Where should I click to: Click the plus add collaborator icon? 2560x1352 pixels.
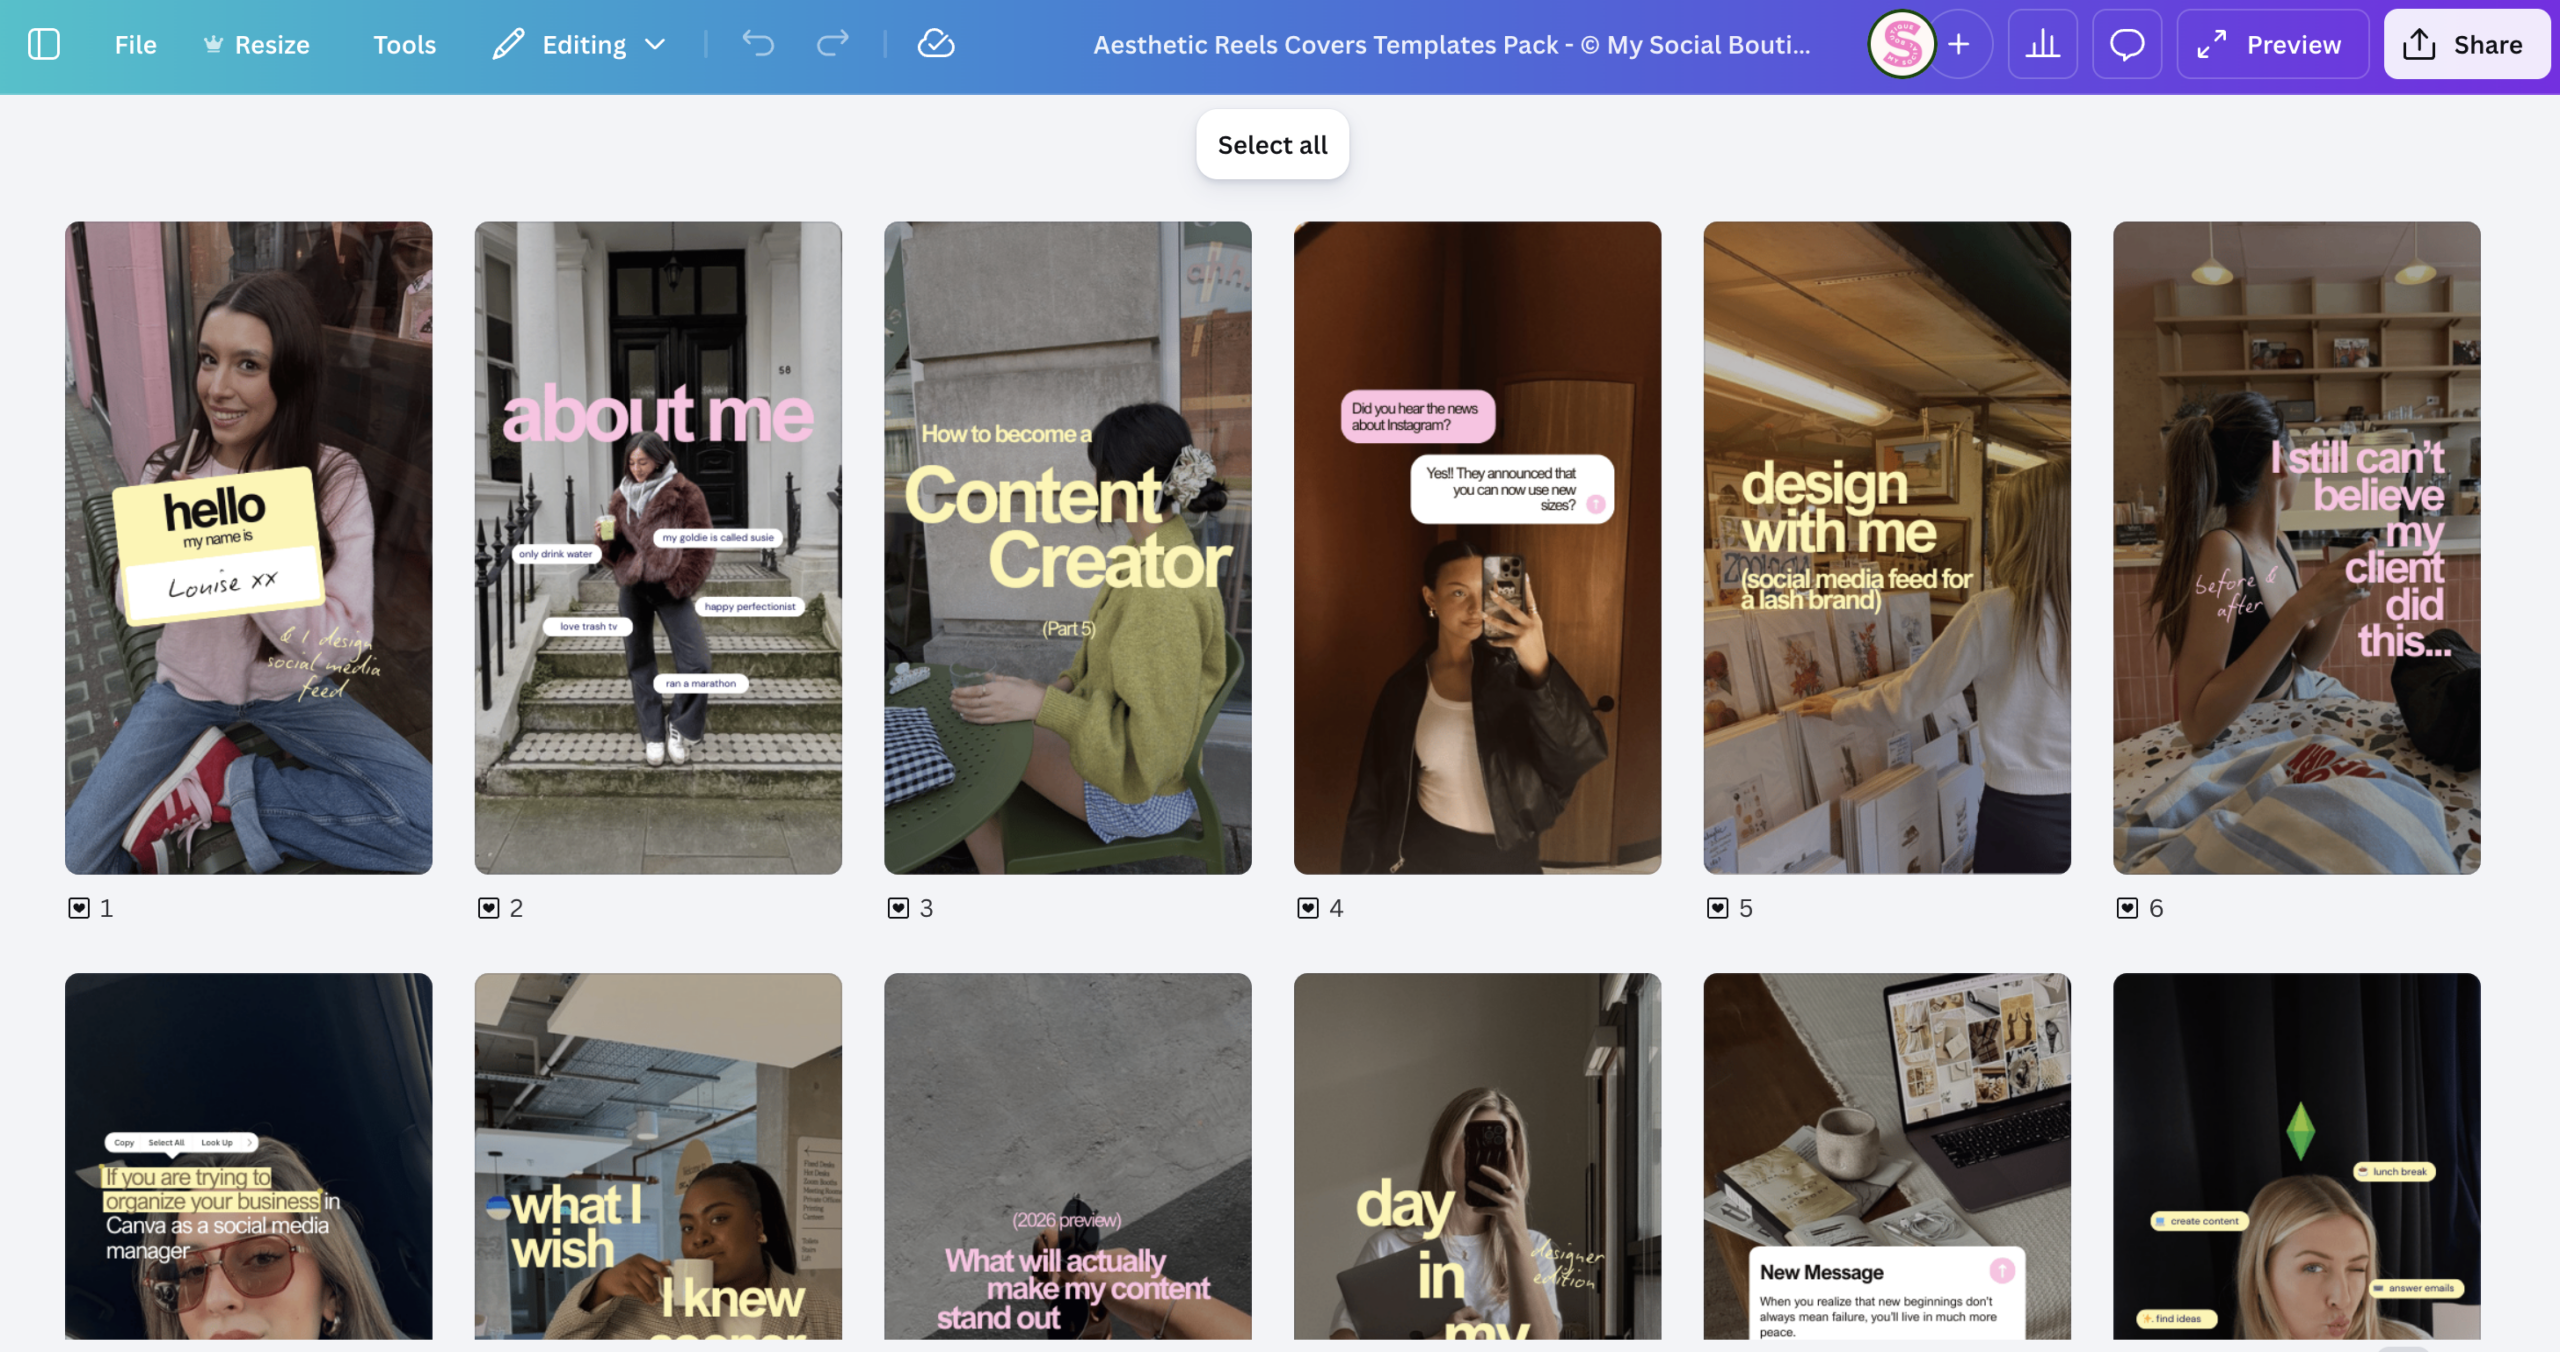pos(1959,44)
